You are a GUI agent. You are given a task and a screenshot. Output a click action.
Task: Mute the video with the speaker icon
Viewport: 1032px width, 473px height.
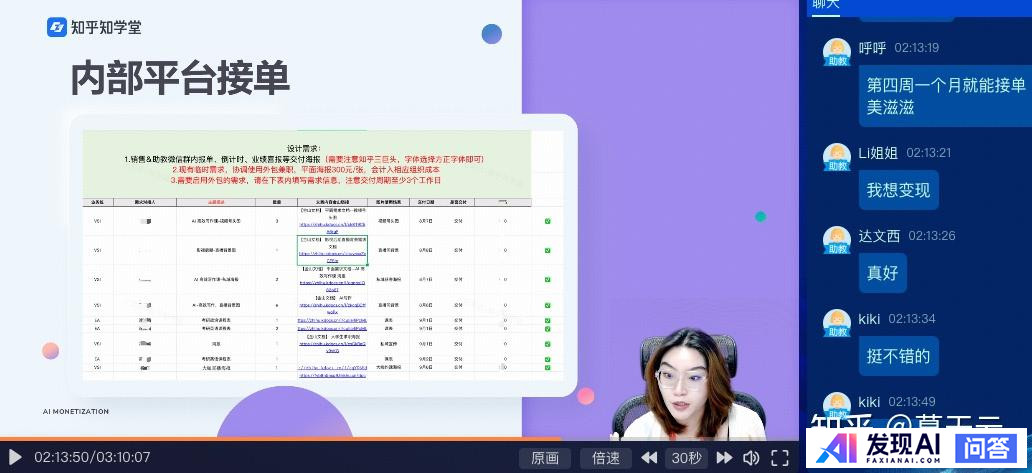[x=751, y=458]
